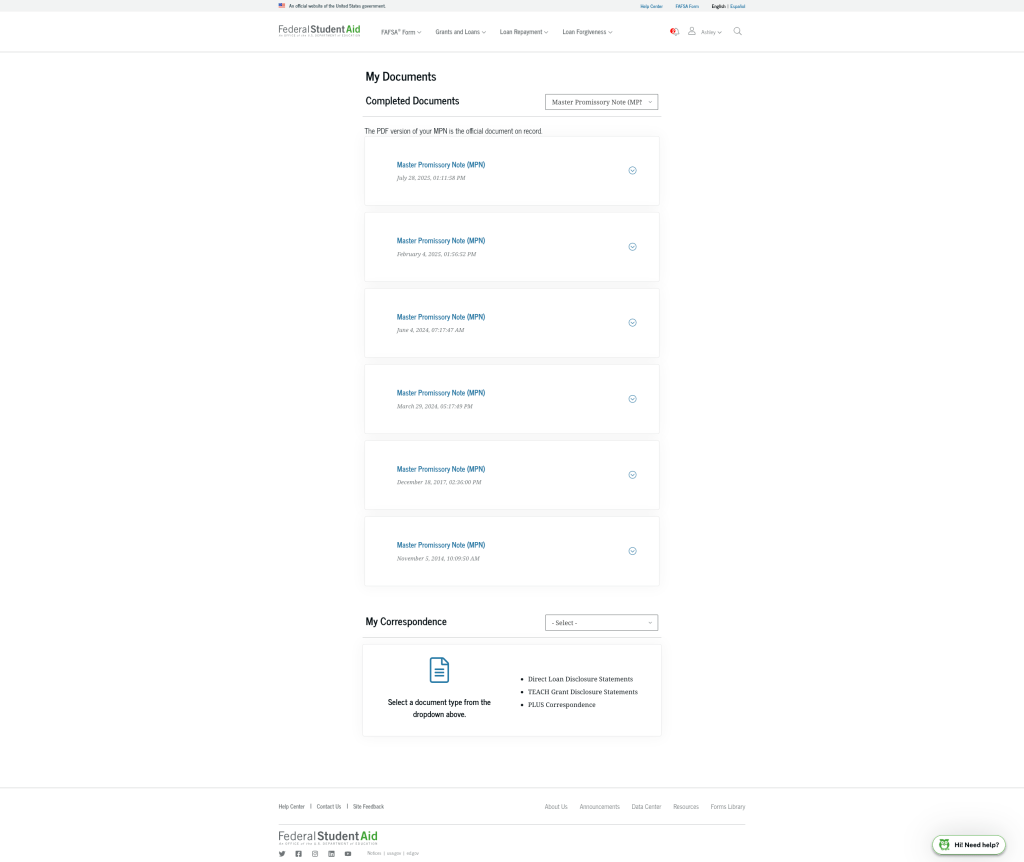
Task: Open the My Correspondence Select dropdown
Action: coord(601,622)
